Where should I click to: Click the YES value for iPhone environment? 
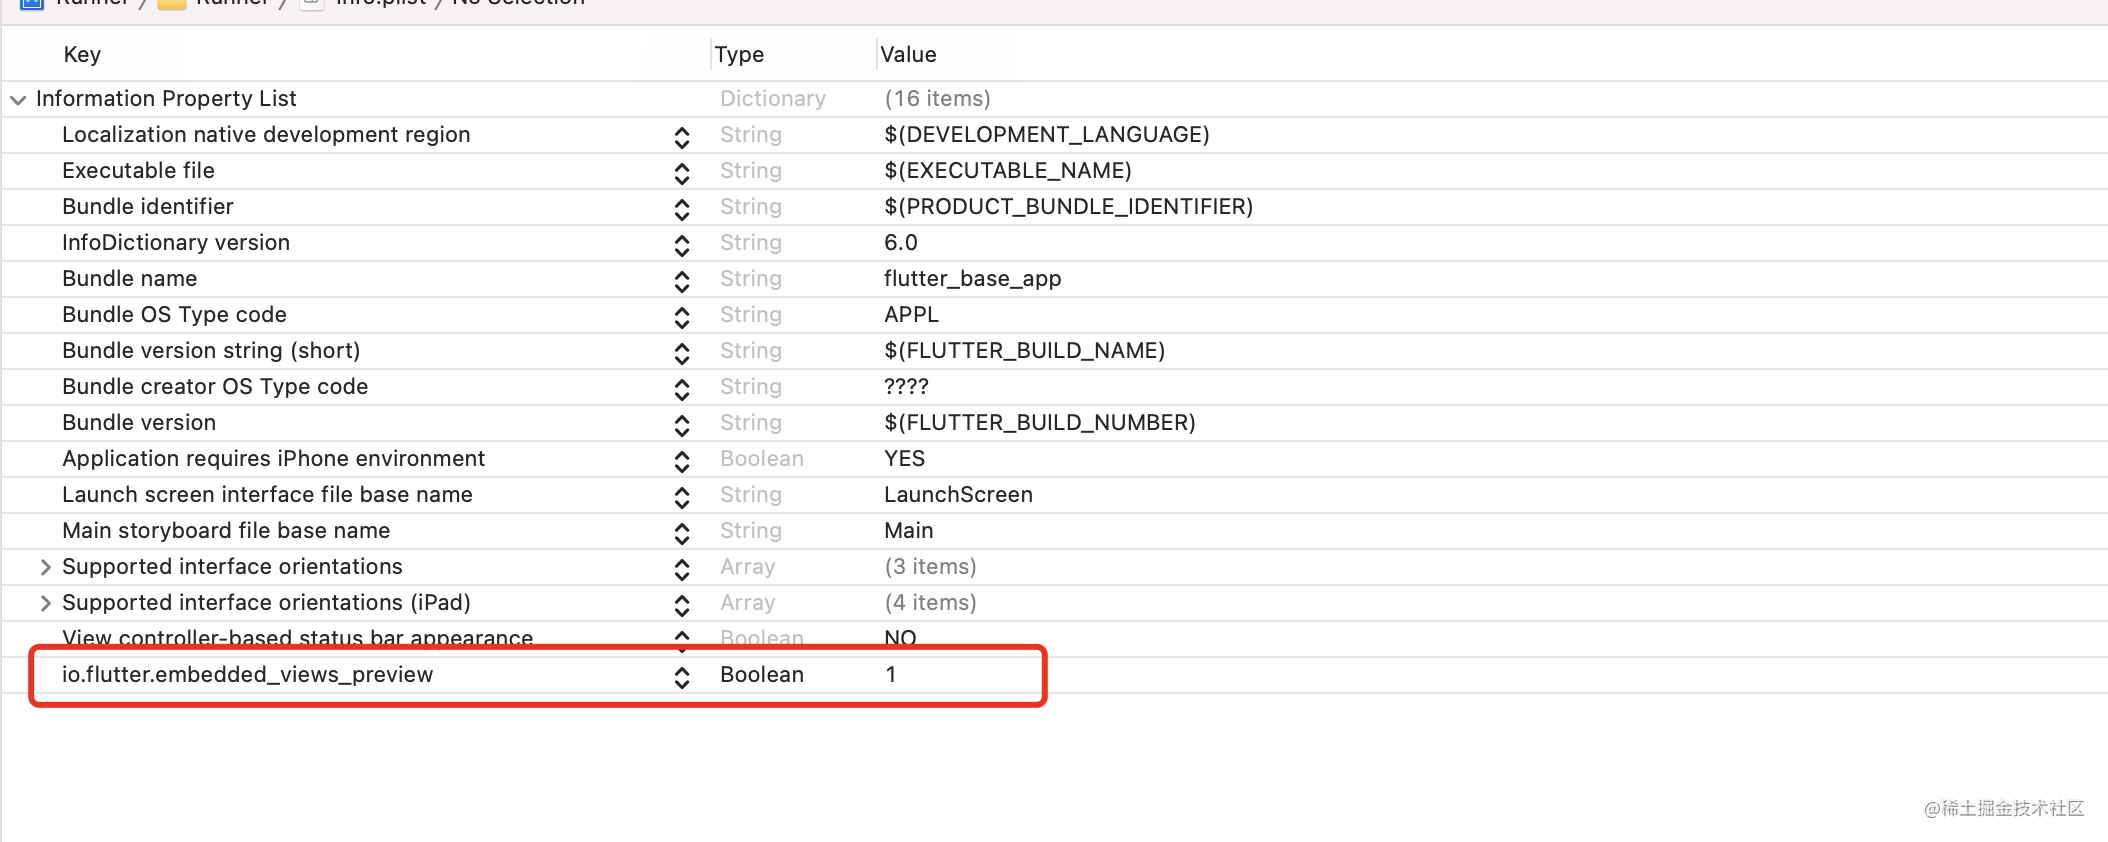[905, 458]
